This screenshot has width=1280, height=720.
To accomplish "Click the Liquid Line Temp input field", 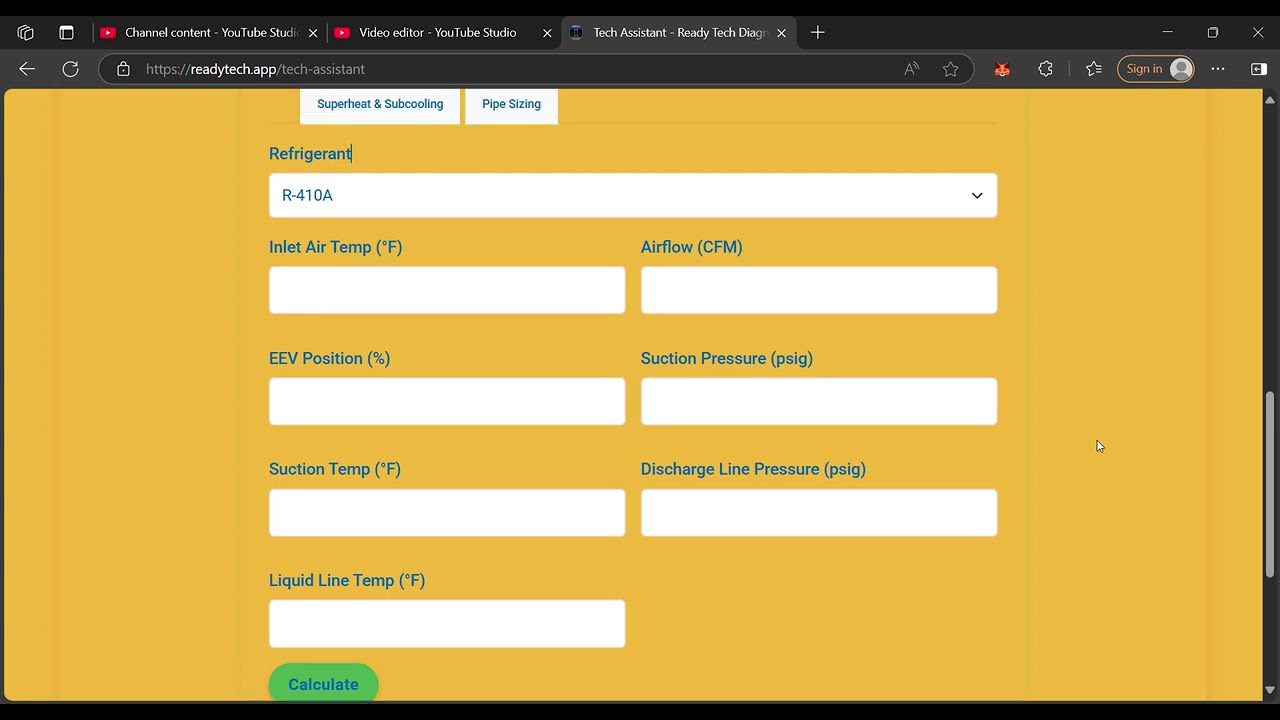I will (x=447, y=623).
